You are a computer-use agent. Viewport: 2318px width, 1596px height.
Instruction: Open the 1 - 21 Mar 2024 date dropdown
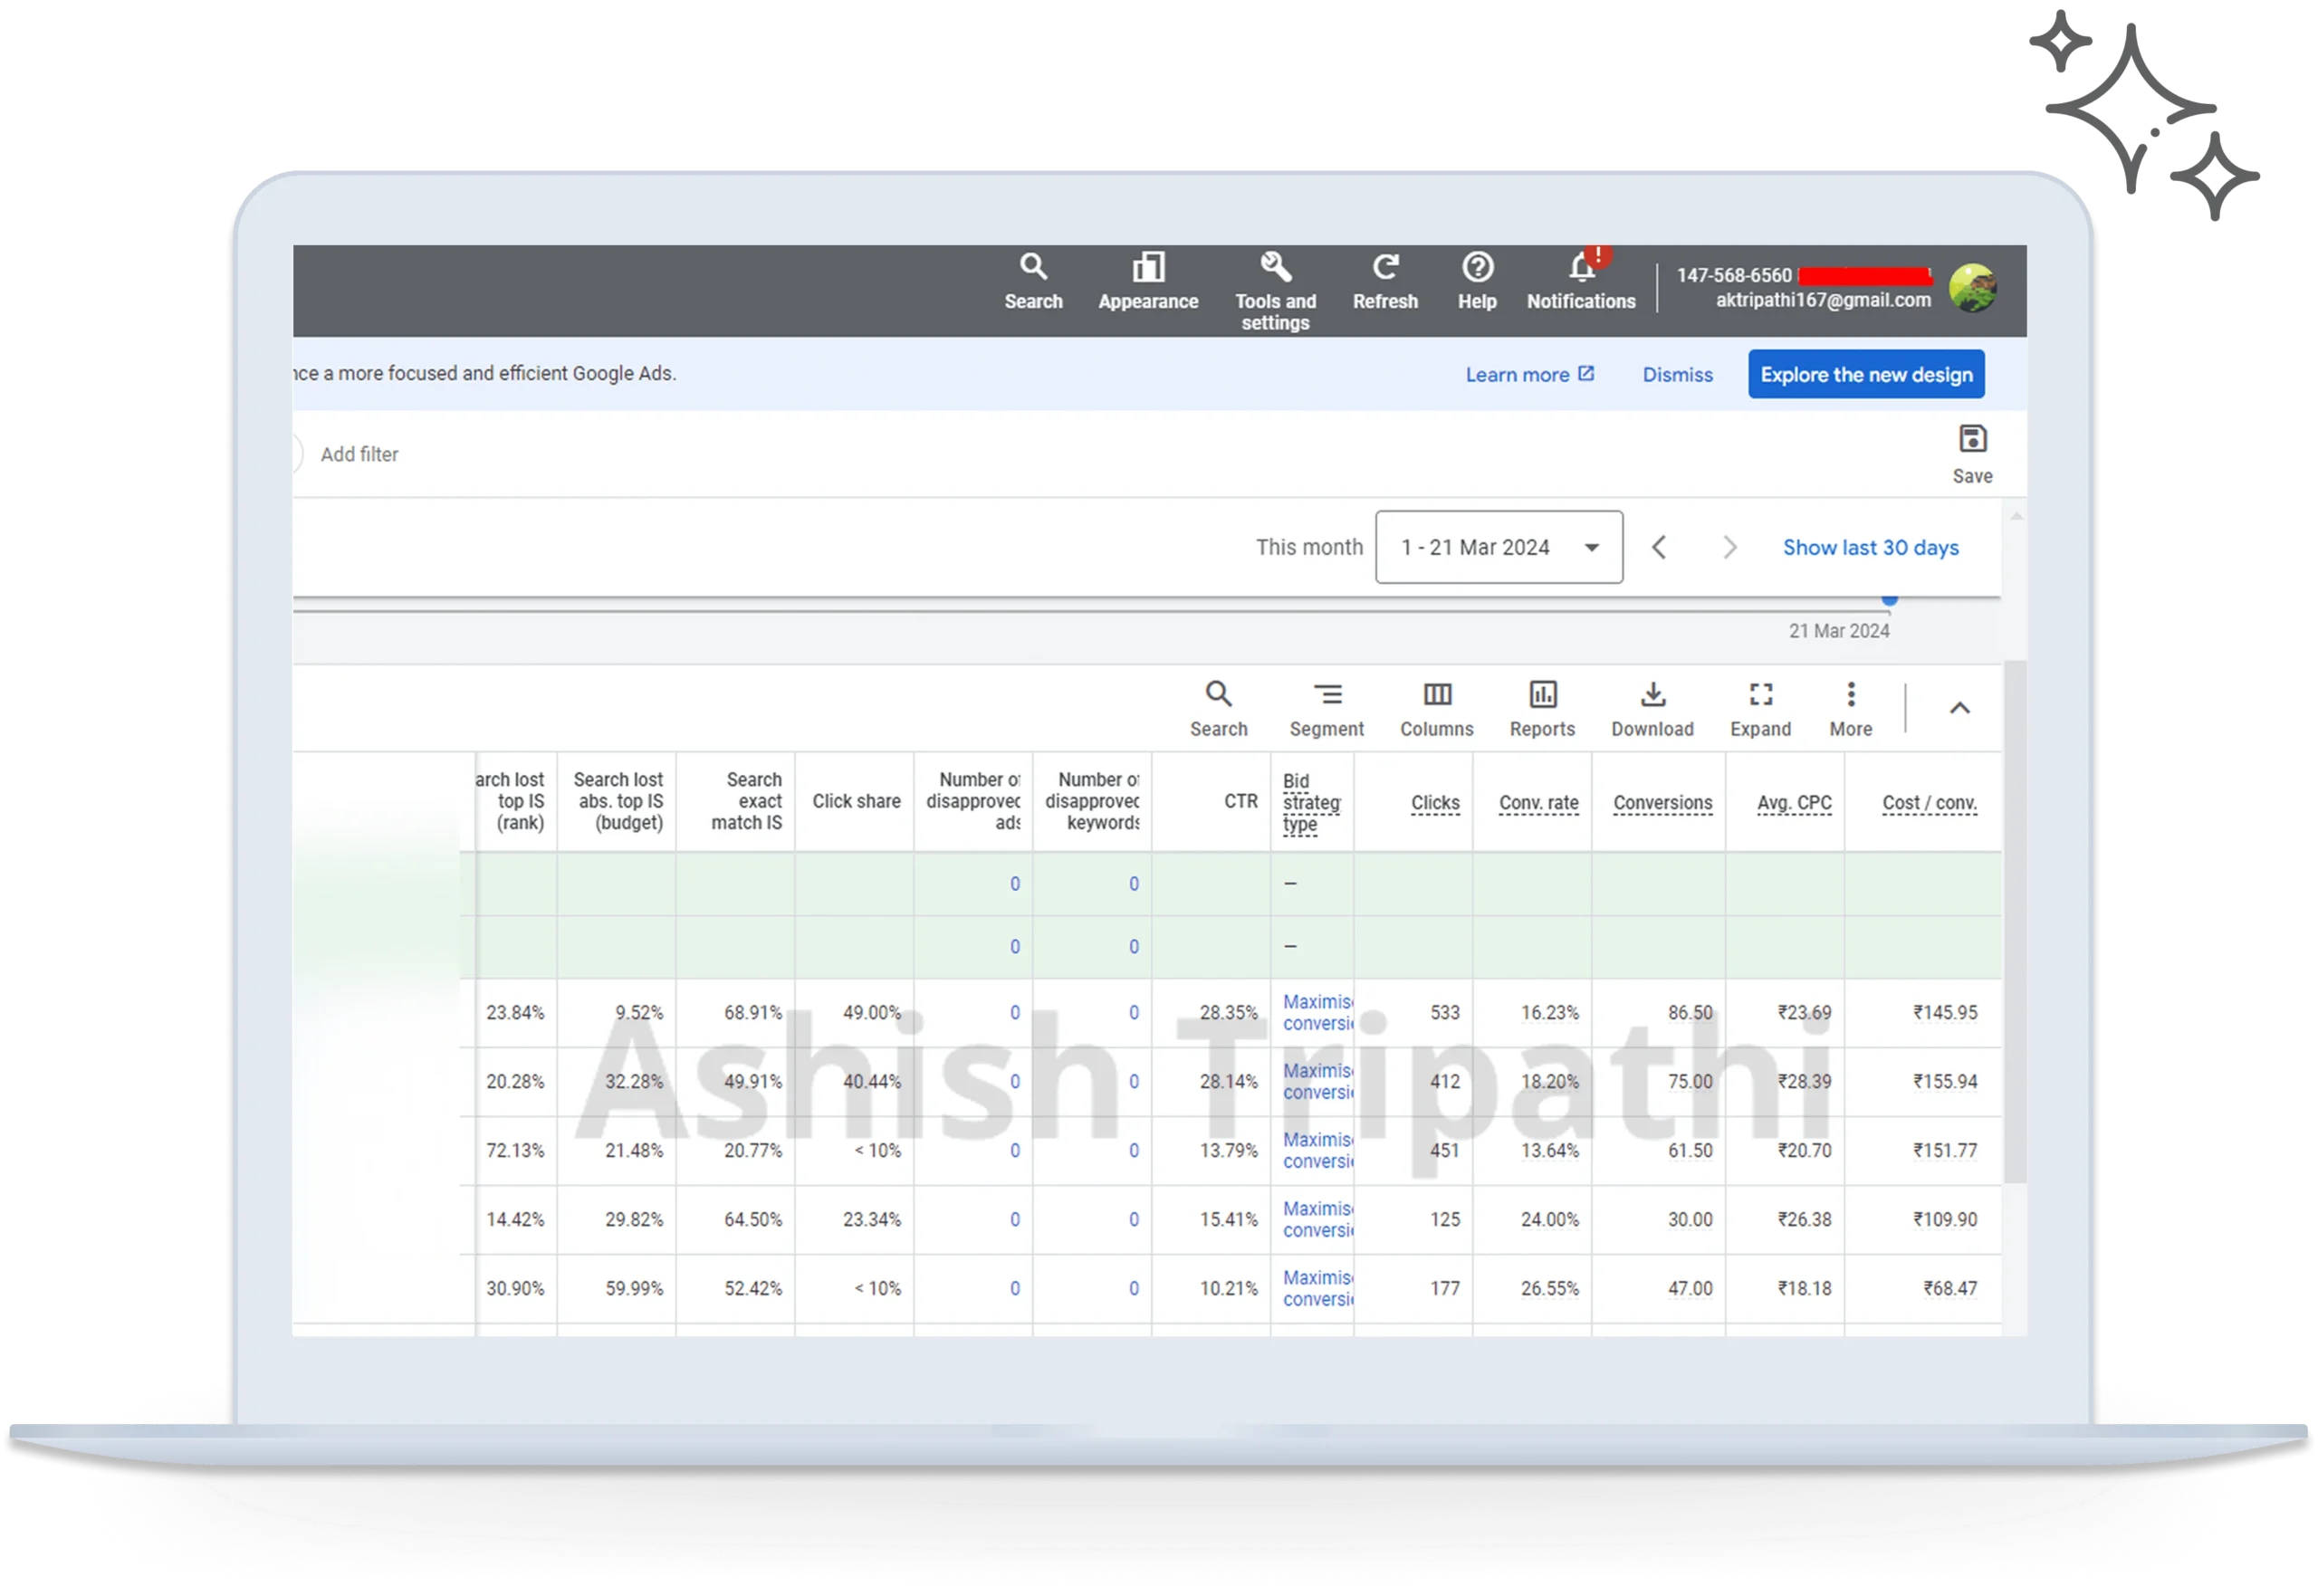(1498, 547)
